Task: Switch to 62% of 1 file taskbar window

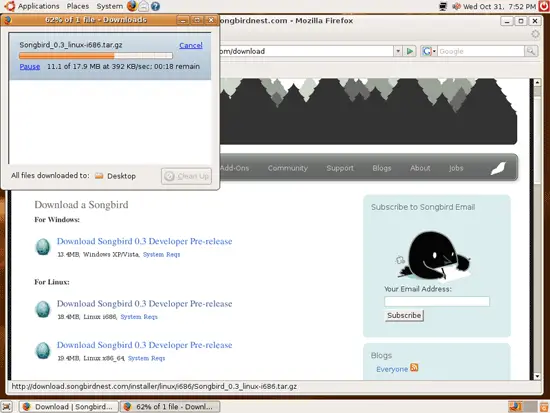Action: [170, 407]
